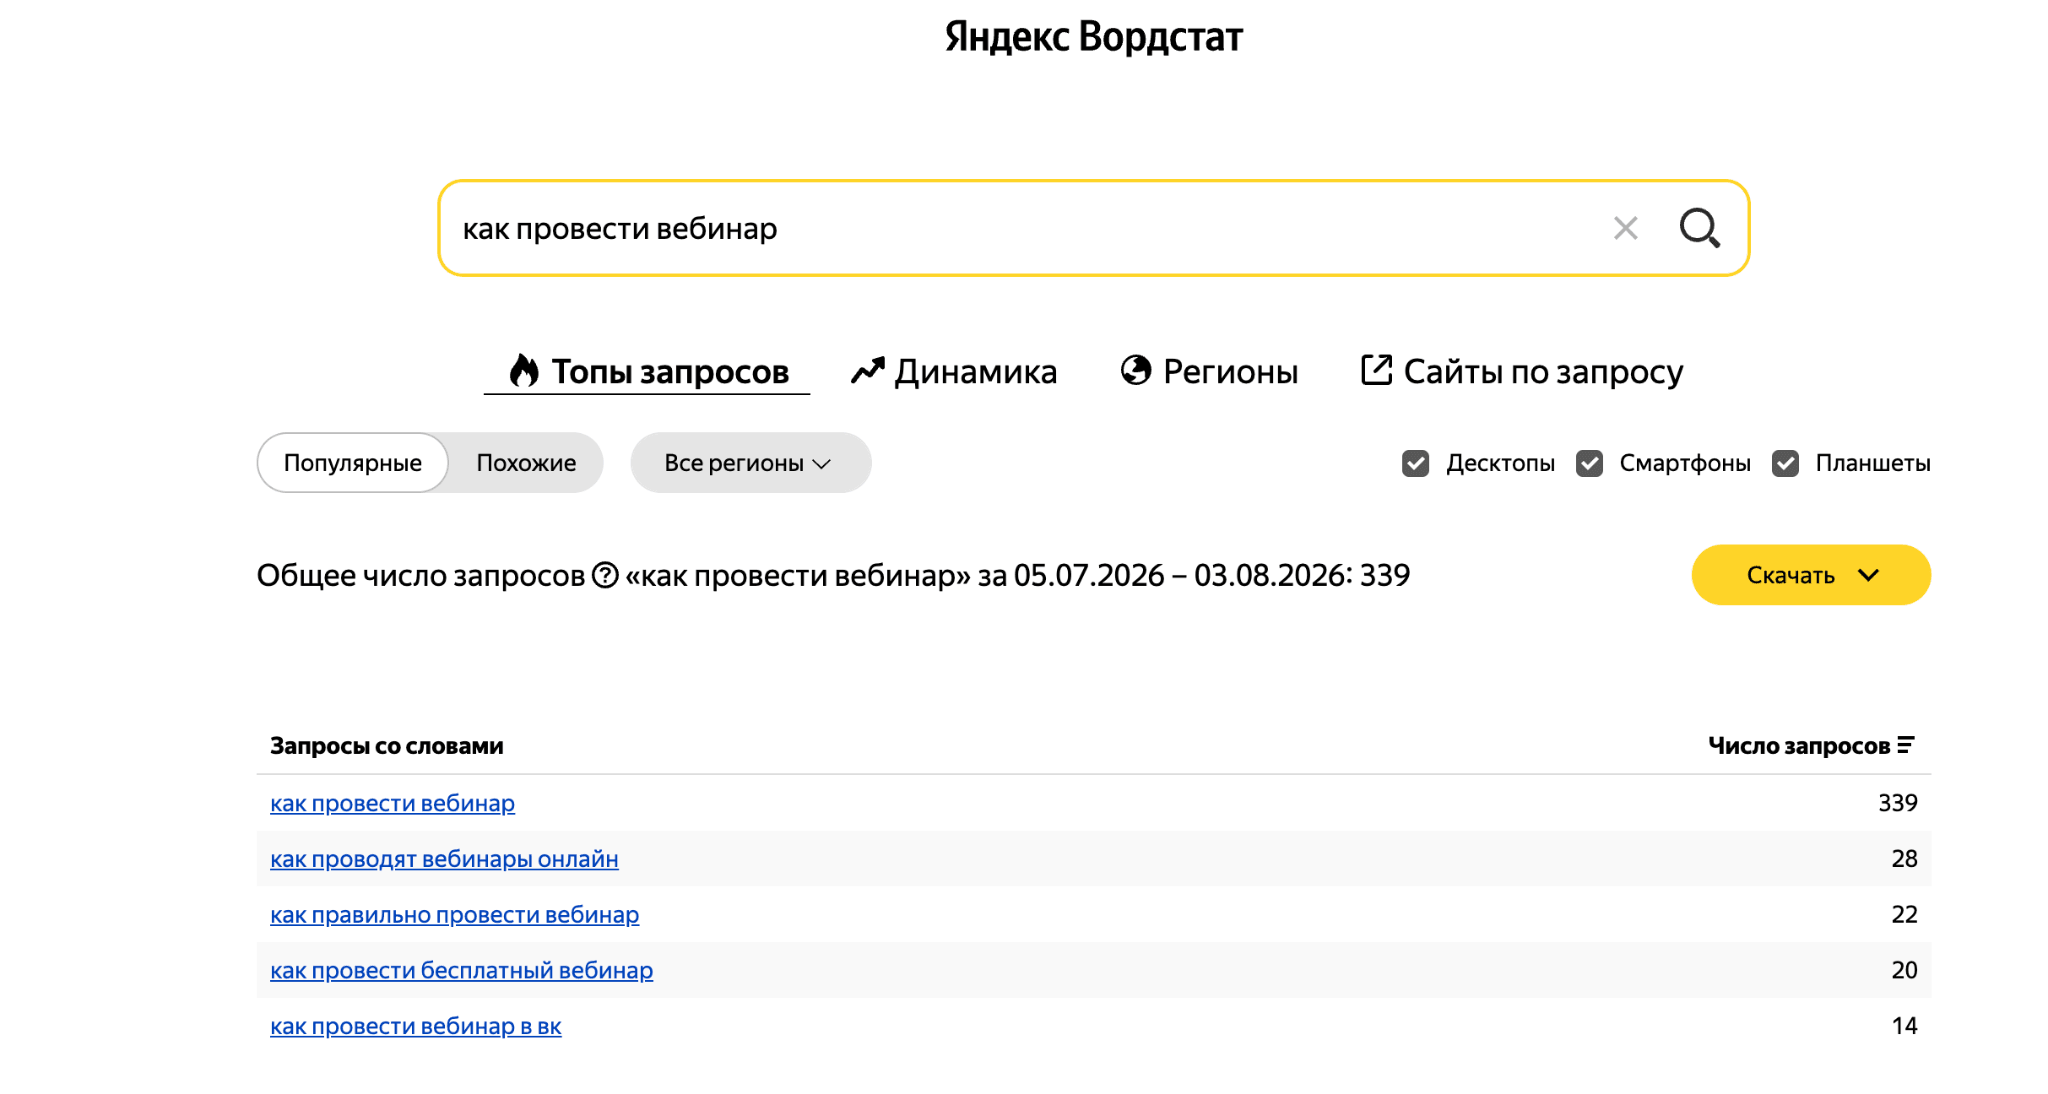The width and height of the screenshot is (2048, 1094).
Task: Select the count 339 in the table
Action: pyautogui.click(x=1897, y=803)
